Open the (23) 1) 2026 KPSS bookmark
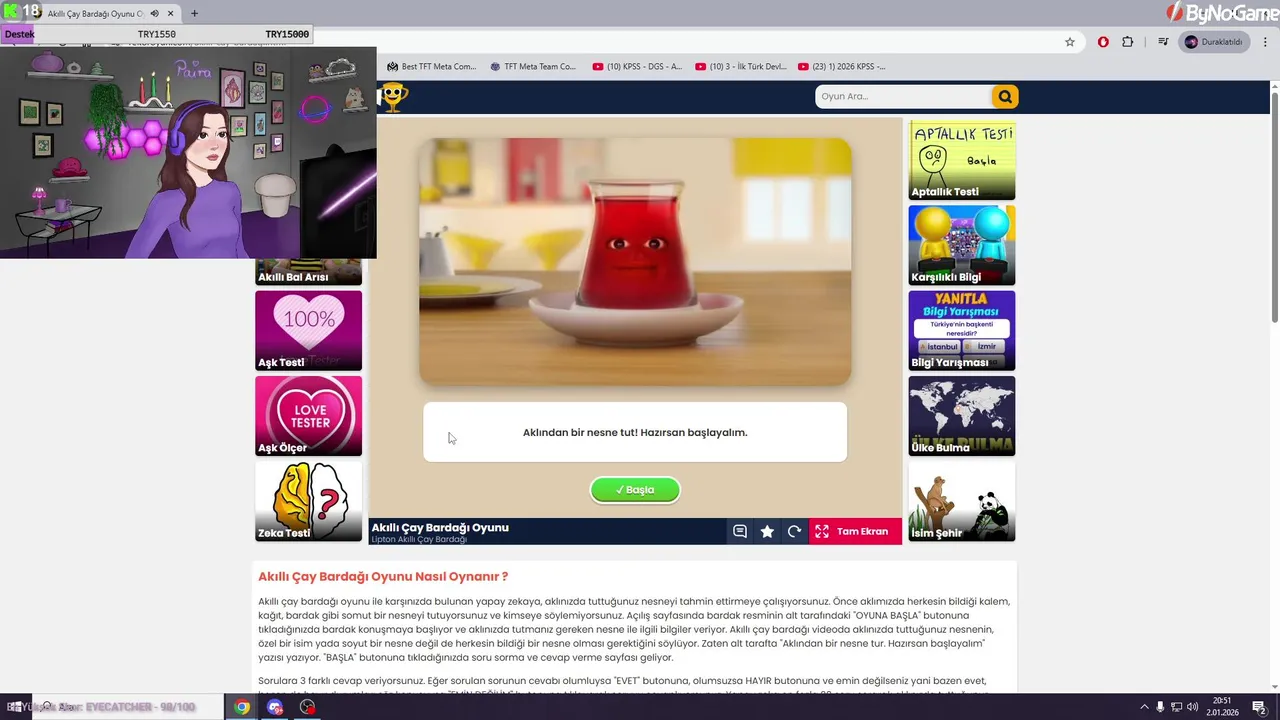 point(842,67)
